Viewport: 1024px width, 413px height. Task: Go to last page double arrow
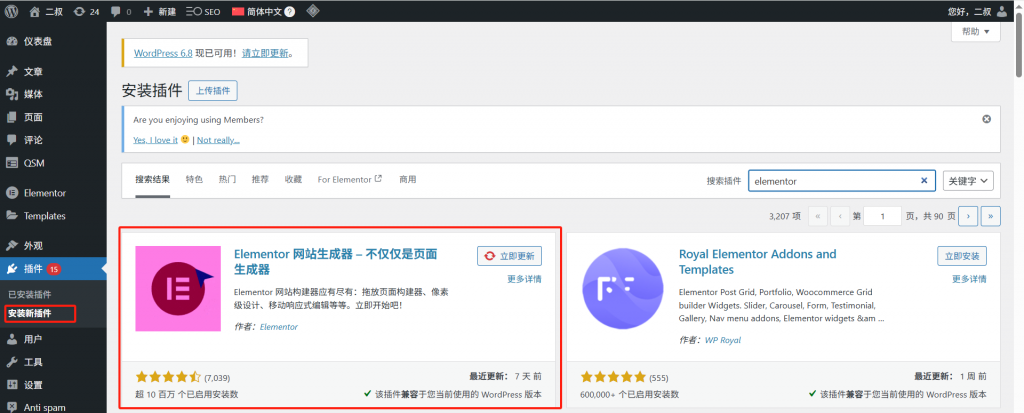[x=991, y=216]
